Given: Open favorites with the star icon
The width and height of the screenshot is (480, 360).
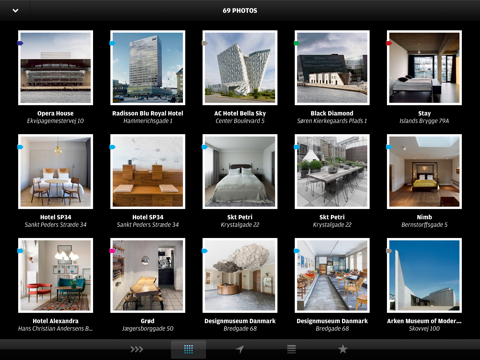Looking at the screenshot, I should coord(343,349).
